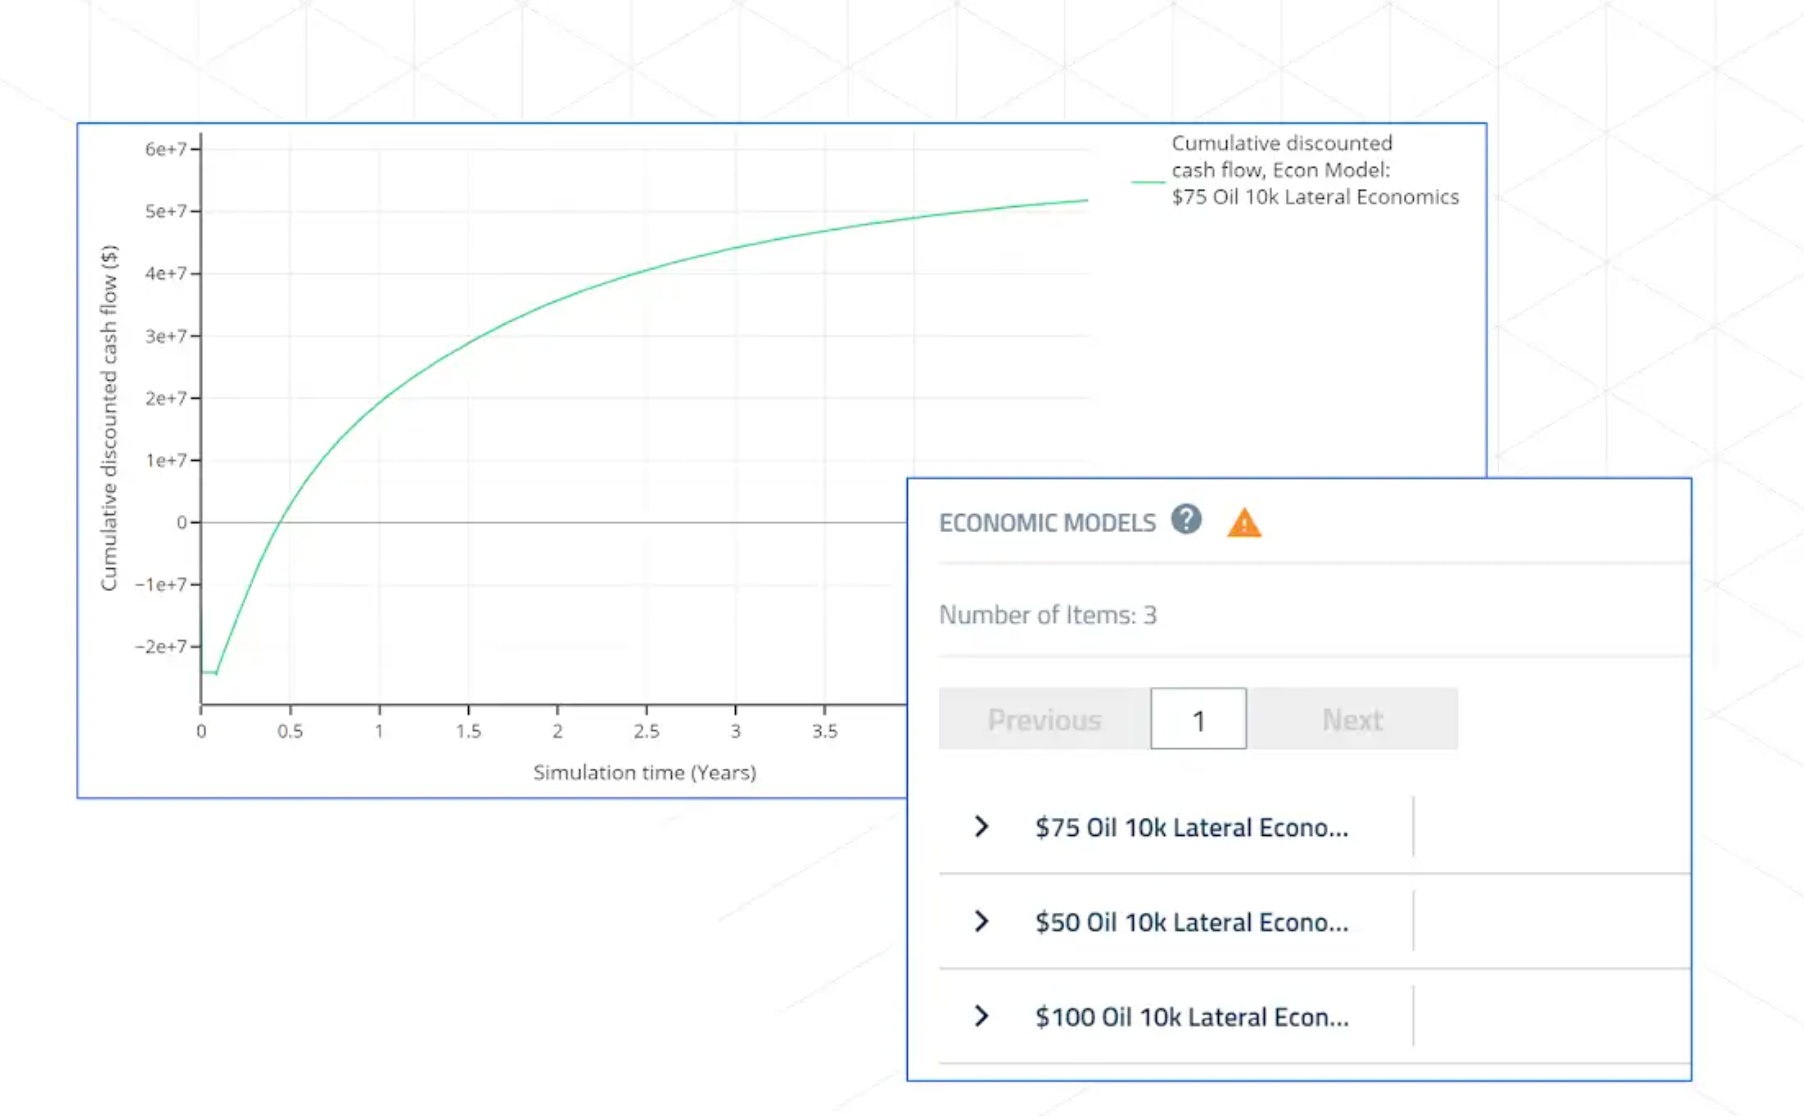1804x1116 pixels.
Task: Expand the $75 Oil 10k Lateral row chevron
Action: (981, 826)
